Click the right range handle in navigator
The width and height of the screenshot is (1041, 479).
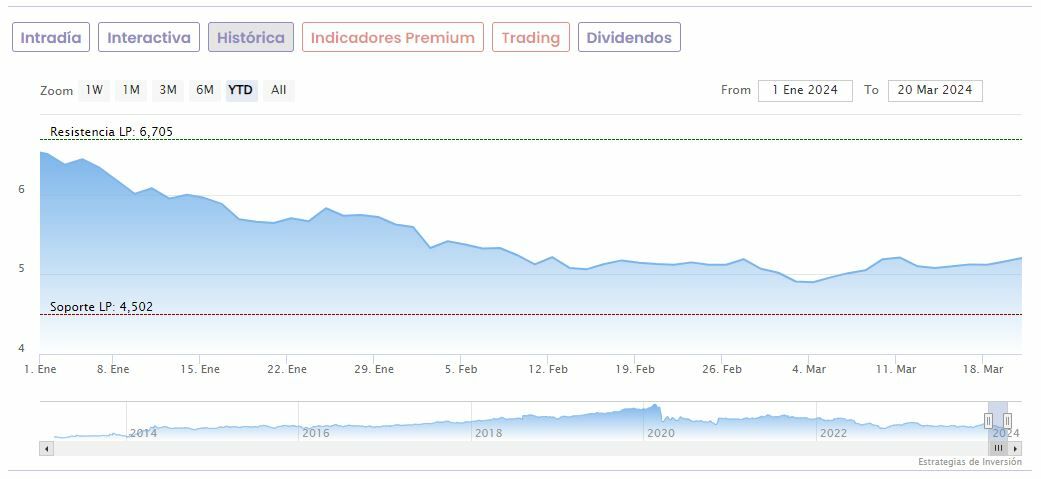(x=1007, y=420)
